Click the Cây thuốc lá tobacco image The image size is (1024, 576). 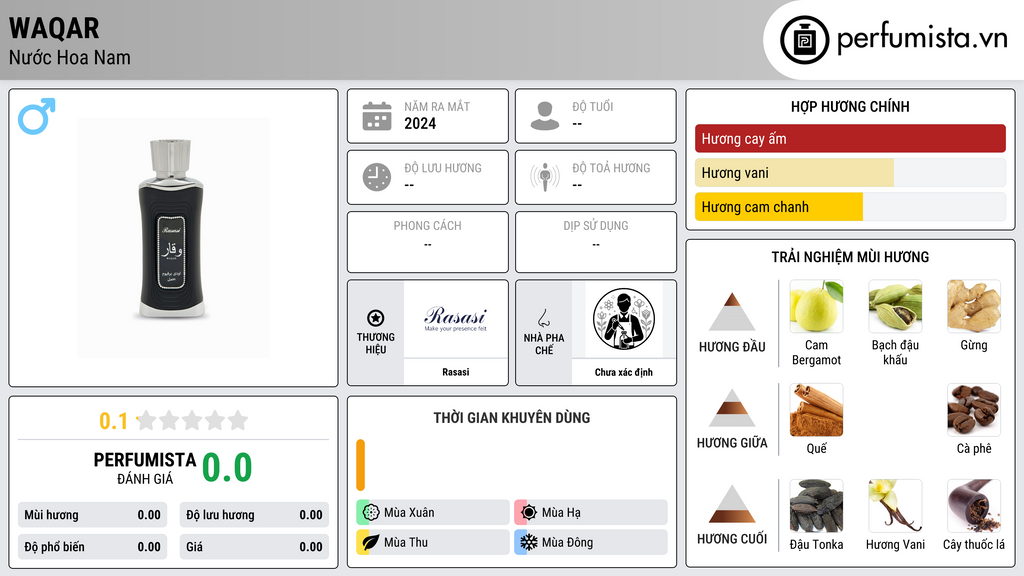pos(974,505)
